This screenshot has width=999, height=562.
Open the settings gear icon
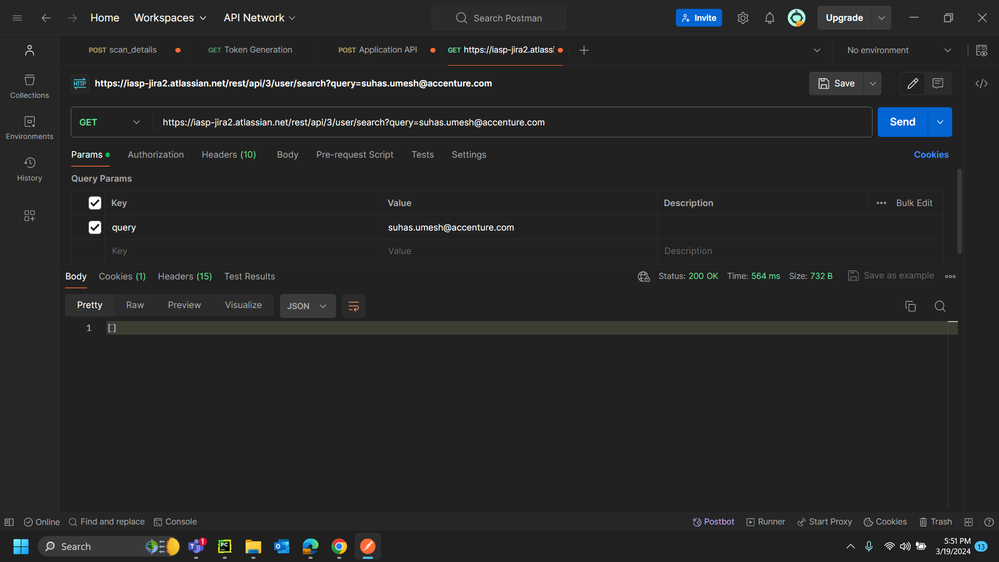click(x=743, y=18)
